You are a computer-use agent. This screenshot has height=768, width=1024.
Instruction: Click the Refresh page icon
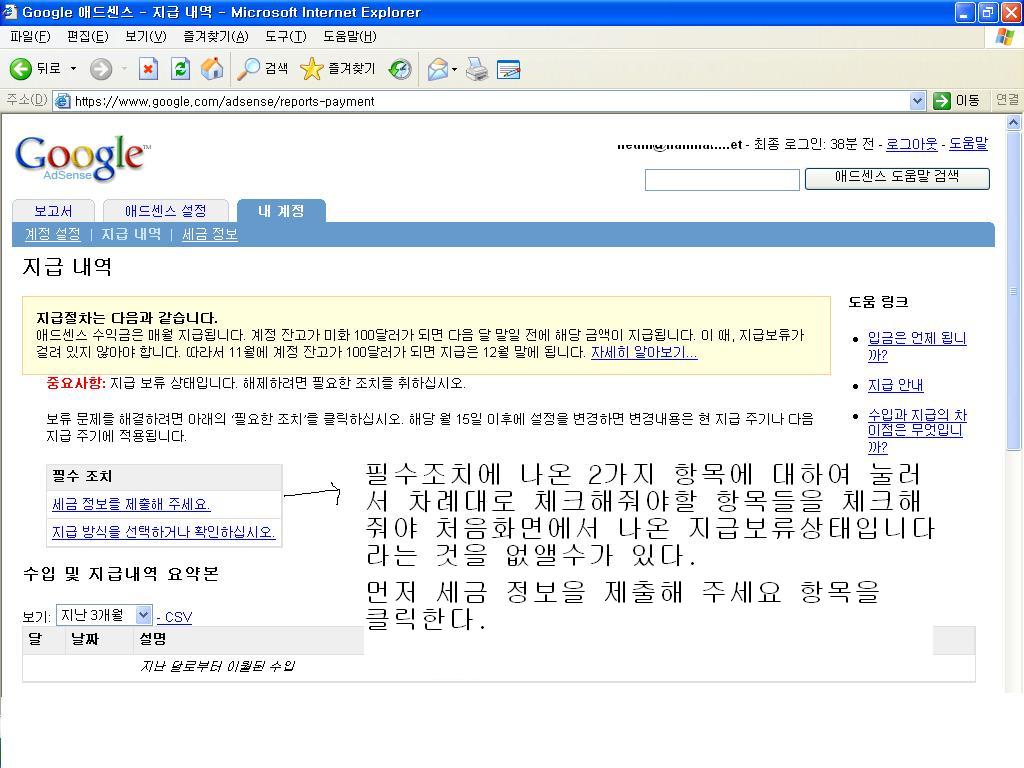pyautogui.click(x=180, y=69)
